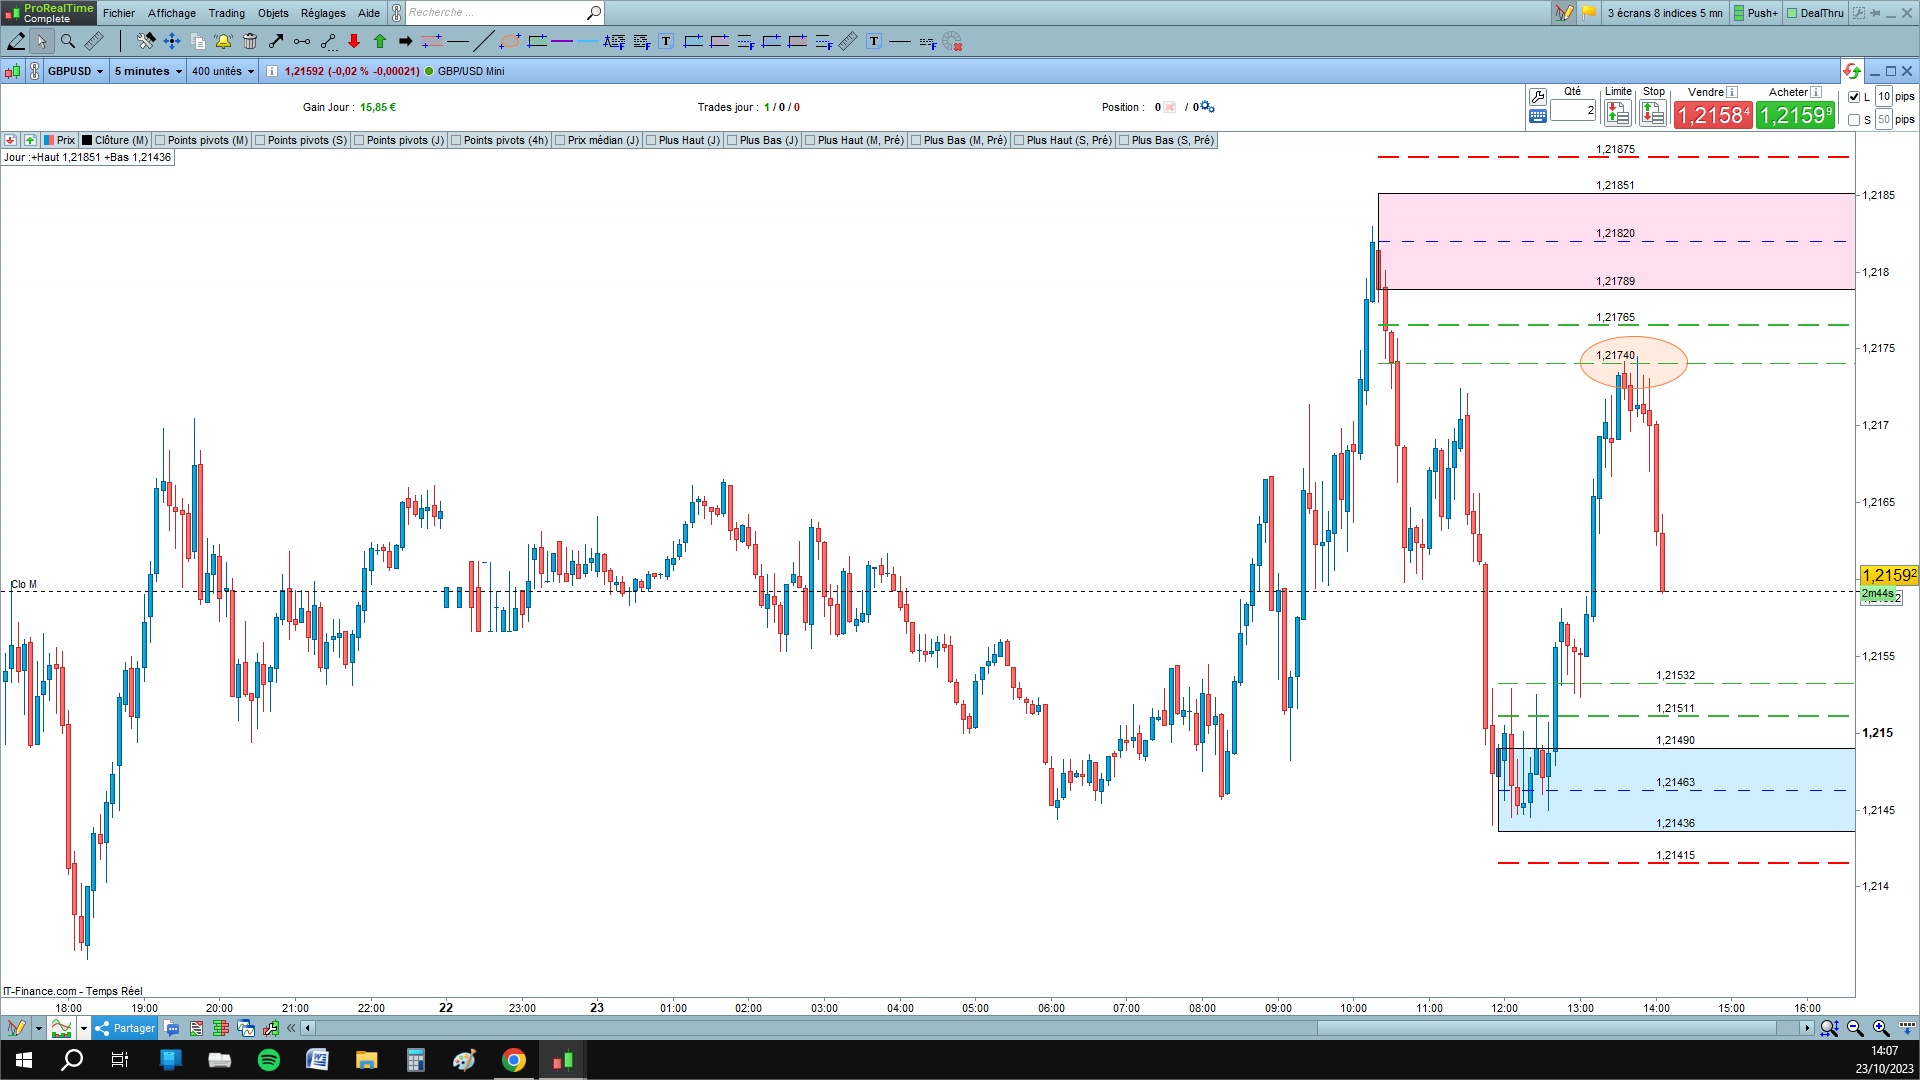Select the red down arrow tool
The height and width of the screenshot is (1080, 1920).
(x=354, y=41)
